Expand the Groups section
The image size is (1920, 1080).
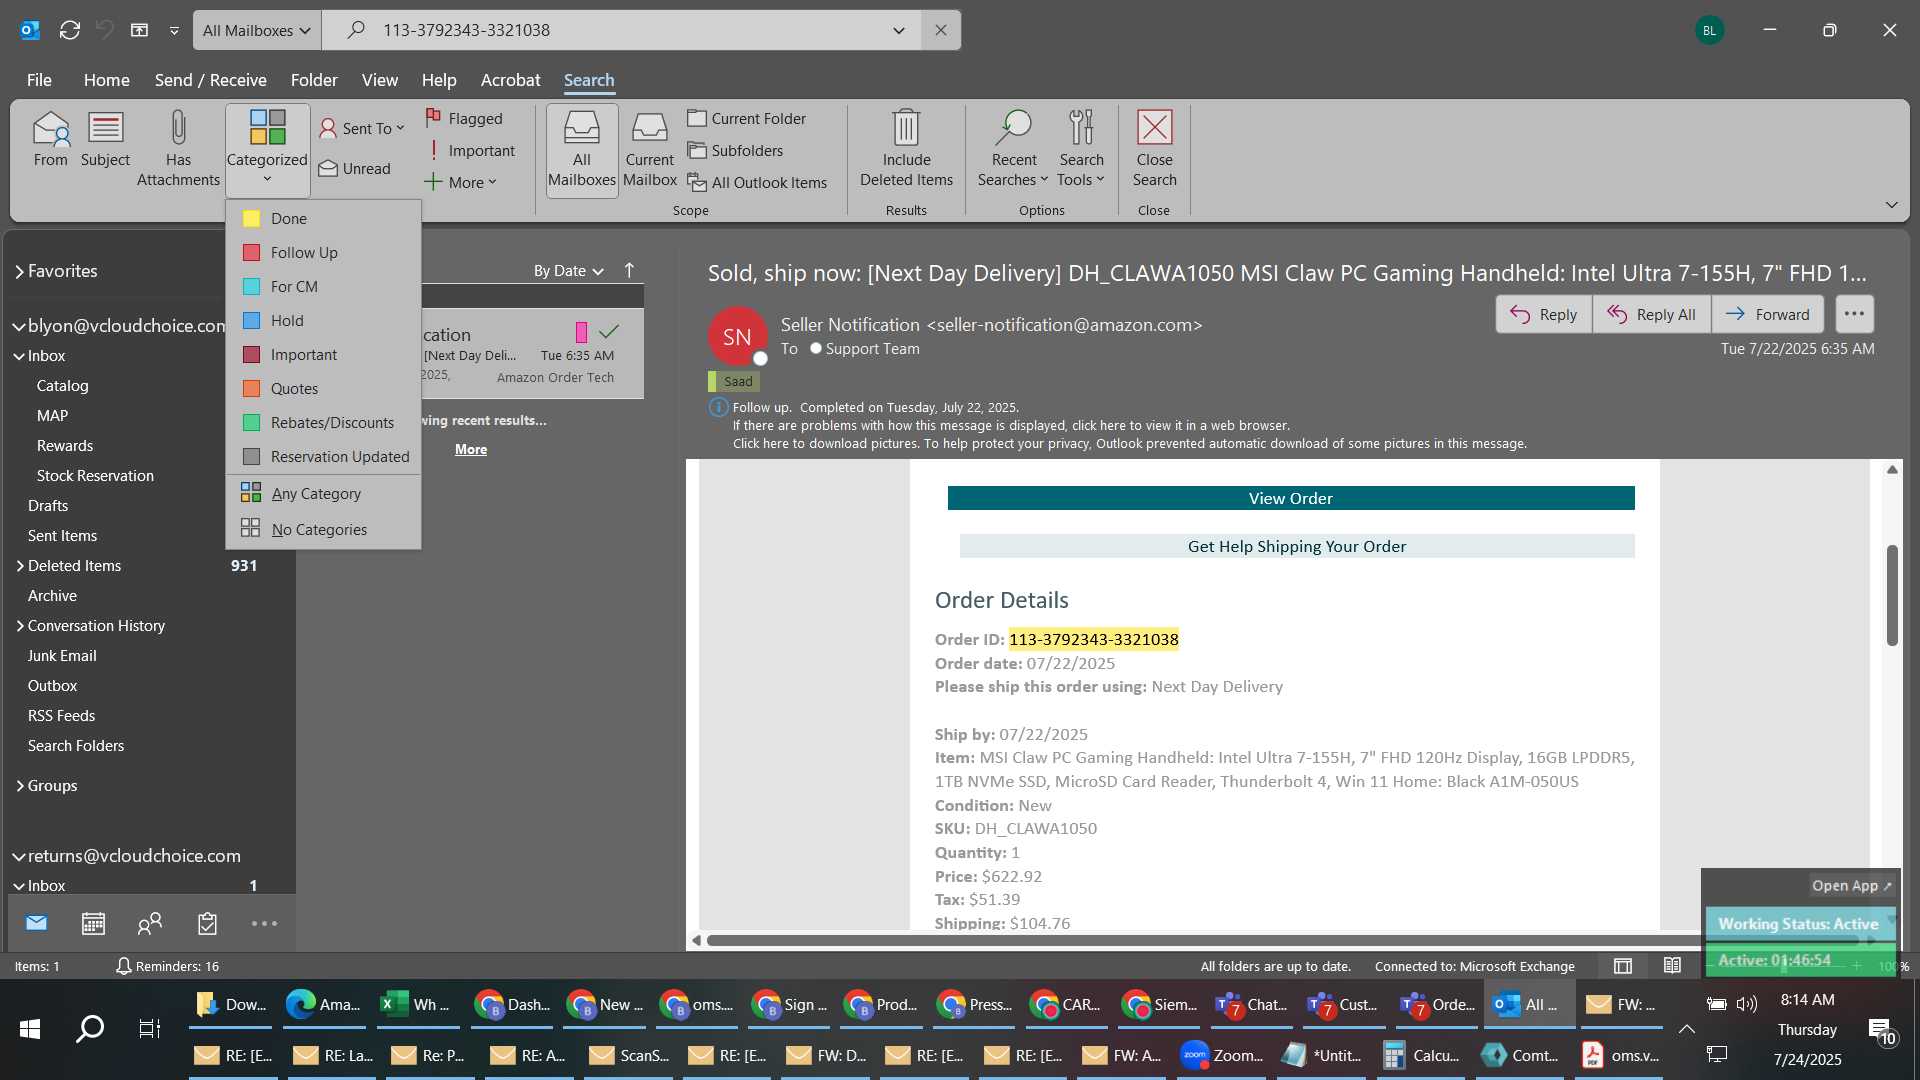(x=20, y=786)
